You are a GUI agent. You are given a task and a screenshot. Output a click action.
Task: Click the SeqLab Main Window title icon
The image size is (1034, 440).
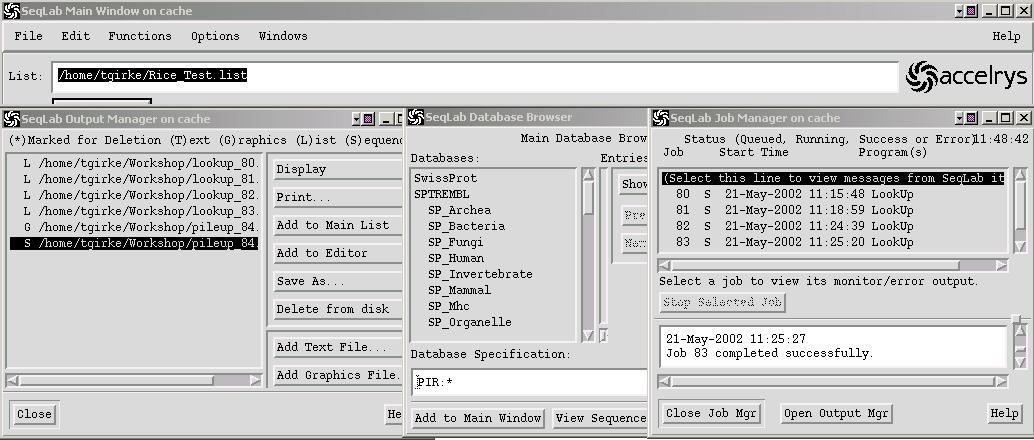click(x=11, y=11)
